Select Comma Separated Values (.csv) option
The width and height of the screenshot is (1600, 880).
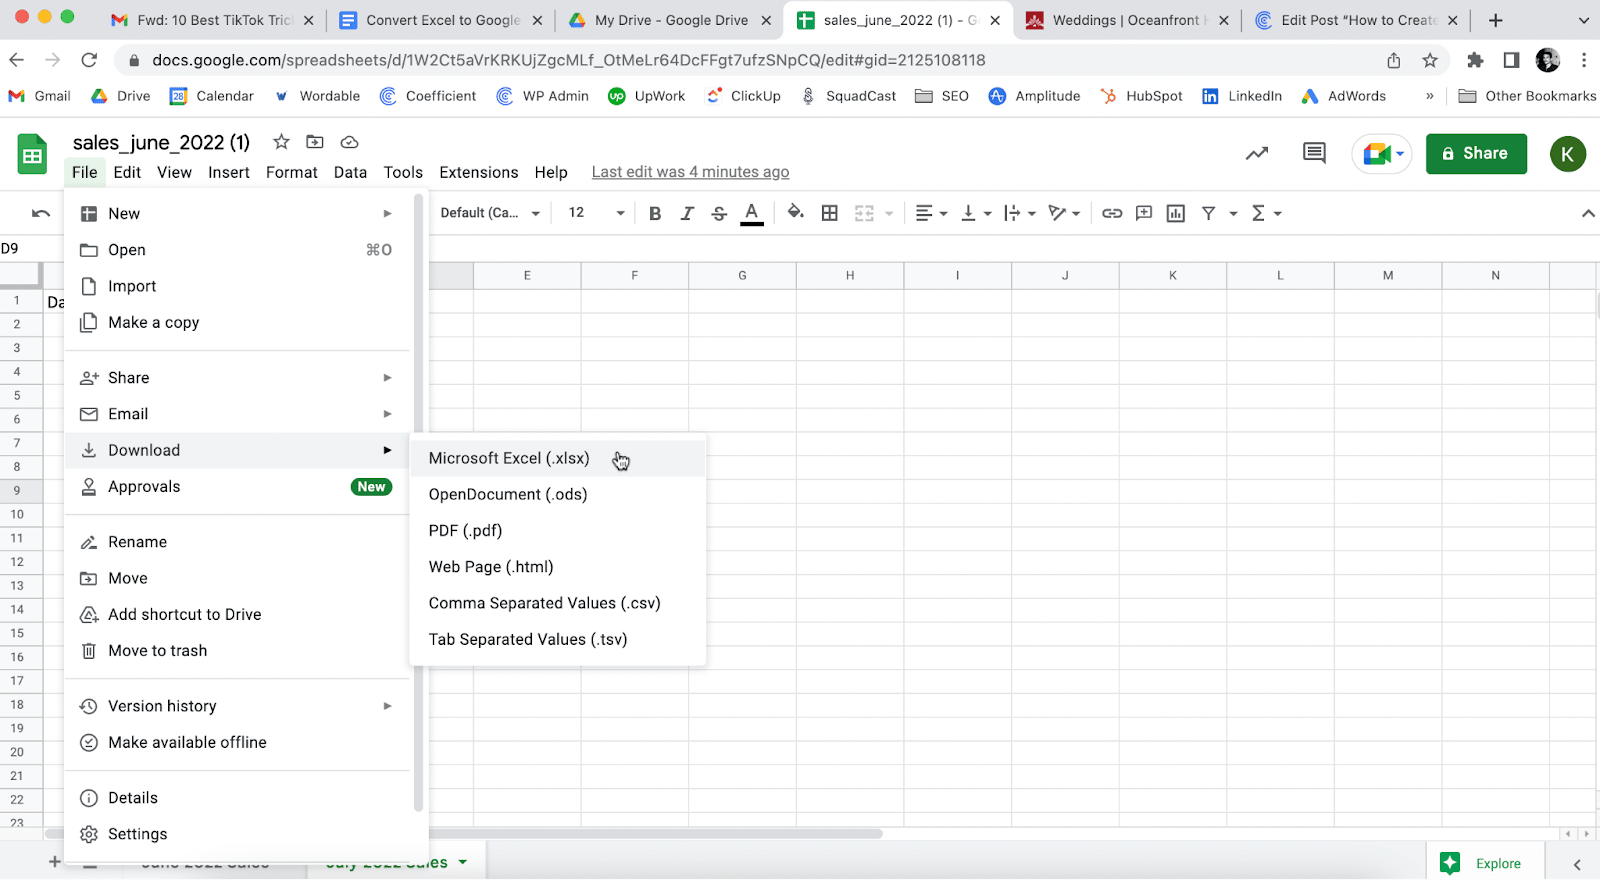coord(544,603)
